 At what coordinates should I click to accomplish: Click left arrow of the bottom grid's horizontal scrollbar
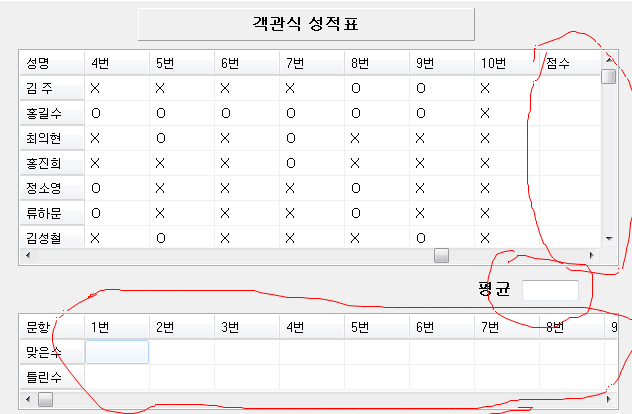(x=27, y=399)
